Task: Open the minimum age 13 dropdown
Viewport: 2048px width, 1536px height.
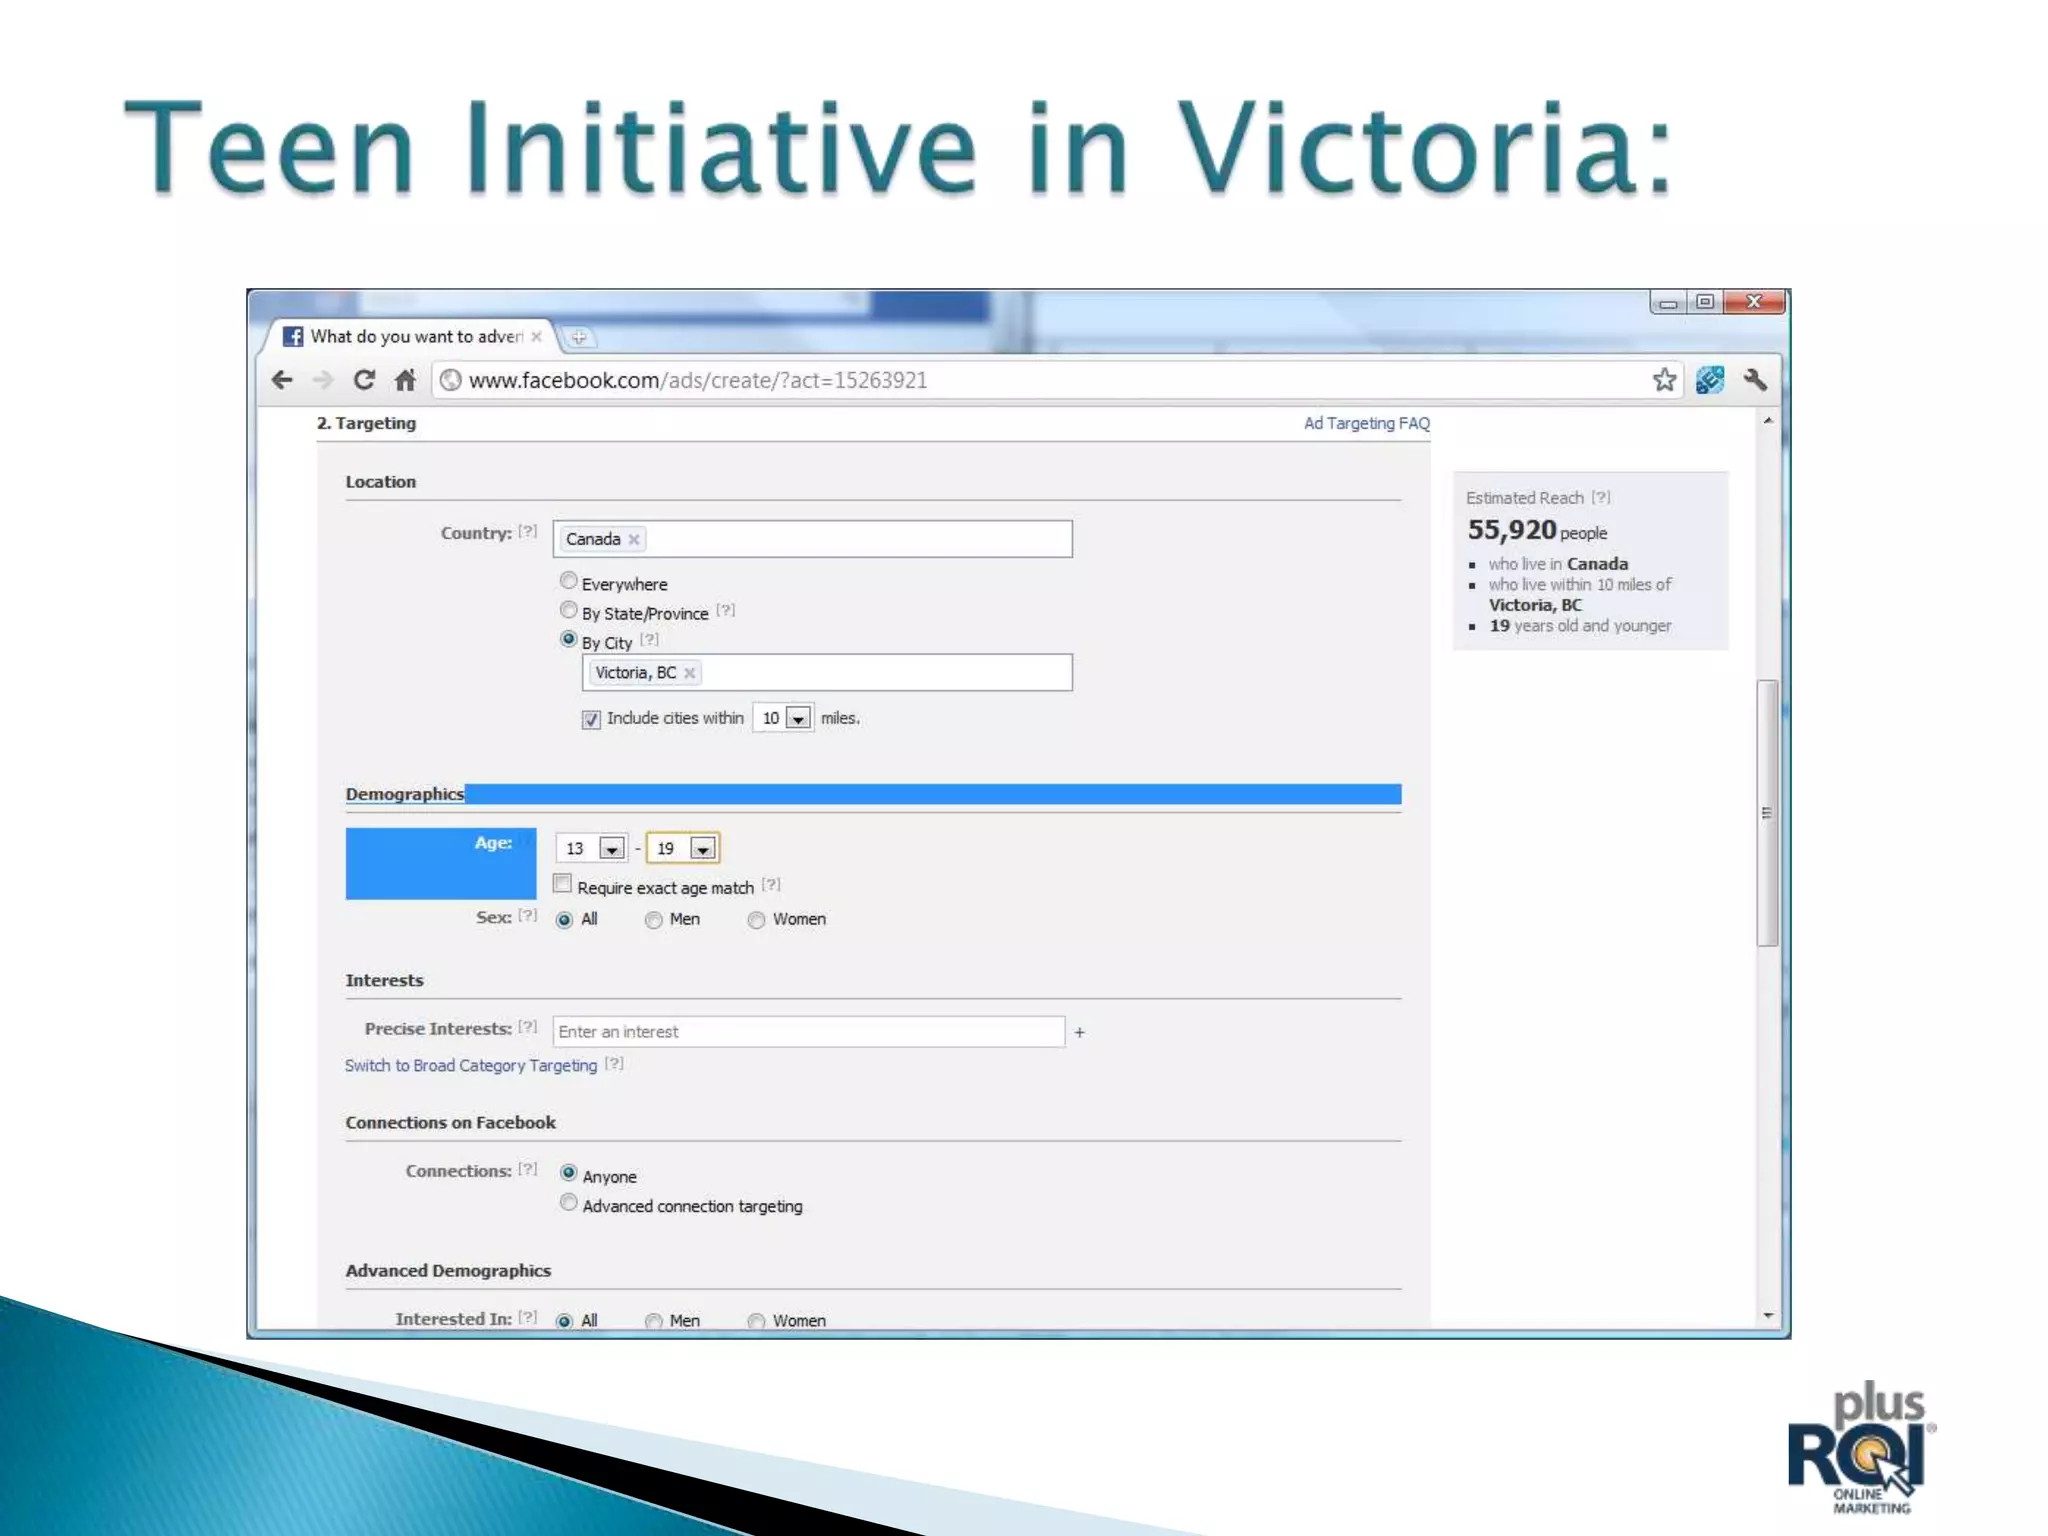Action: click(x=611, y=849)
